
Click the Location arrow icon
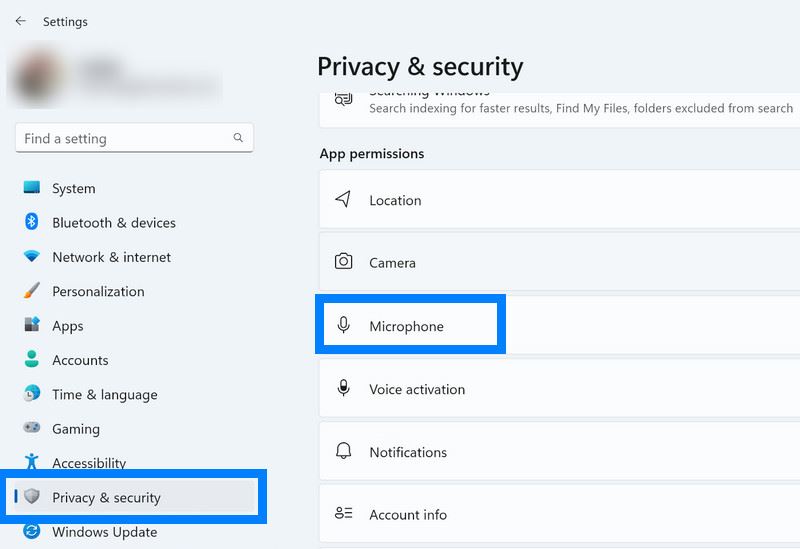pyautogui.click(x=344, y=200)
